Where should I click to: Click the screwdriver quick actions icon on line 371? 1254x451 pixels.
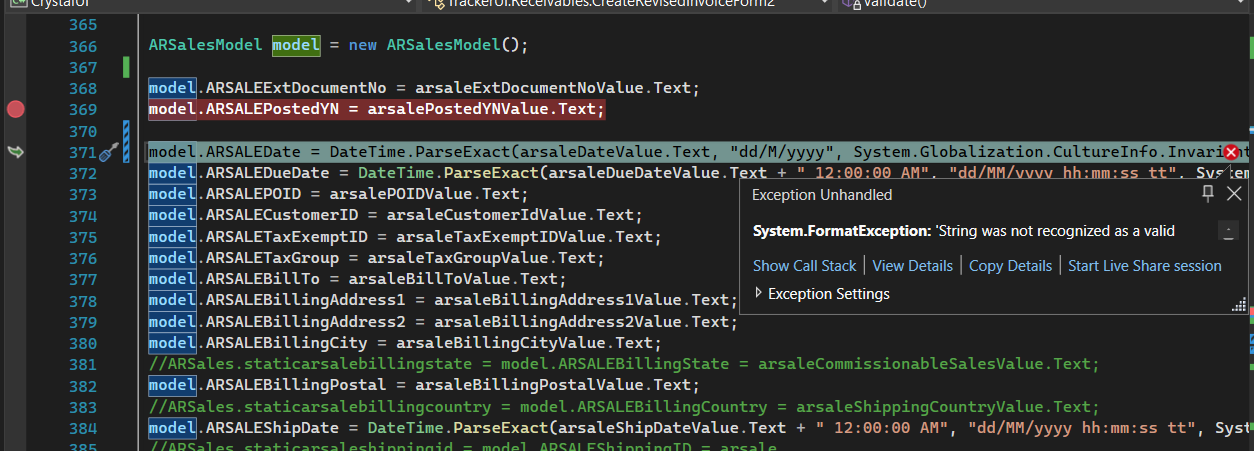110,153
